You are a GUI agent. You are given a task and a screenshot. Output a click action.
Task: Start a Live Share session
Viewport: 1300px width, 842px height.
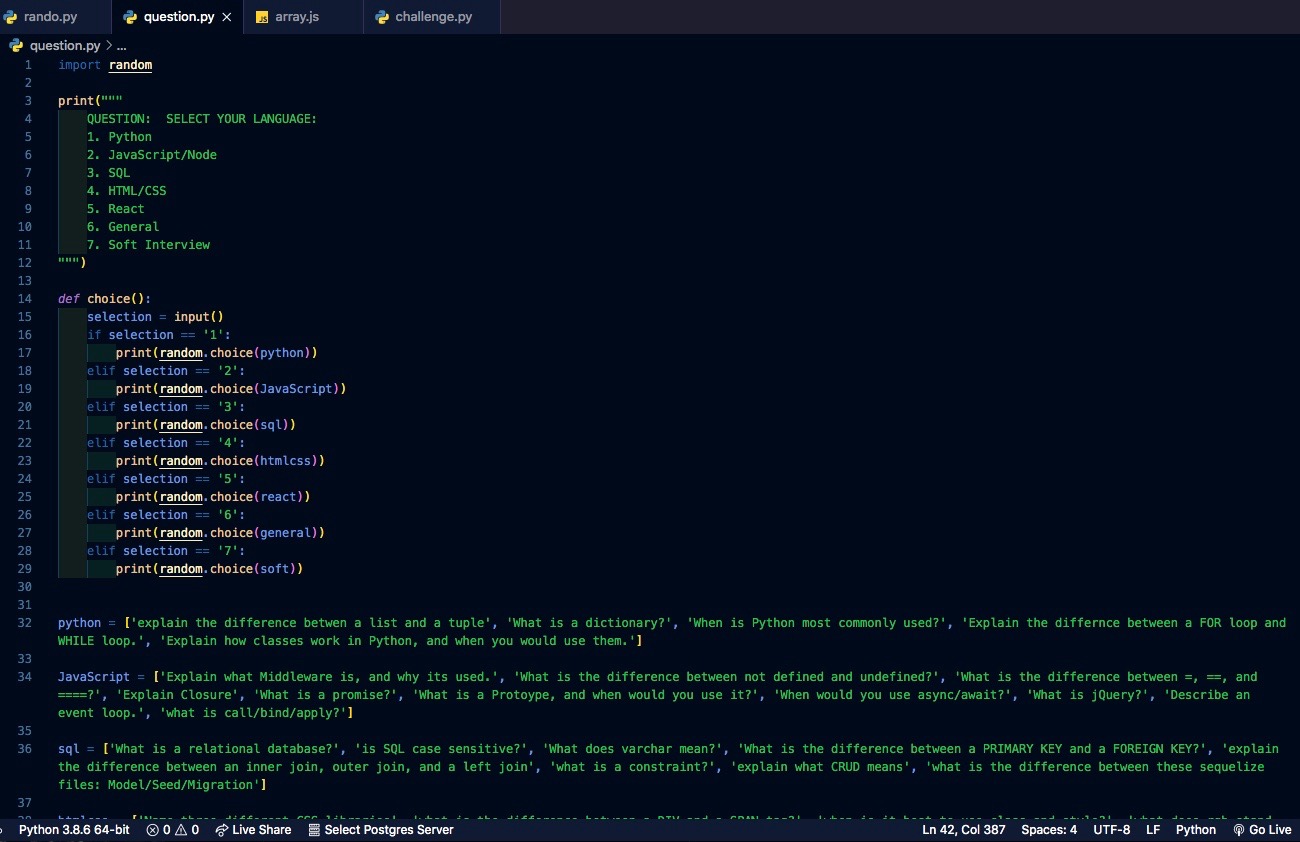(x=253, y=830)
